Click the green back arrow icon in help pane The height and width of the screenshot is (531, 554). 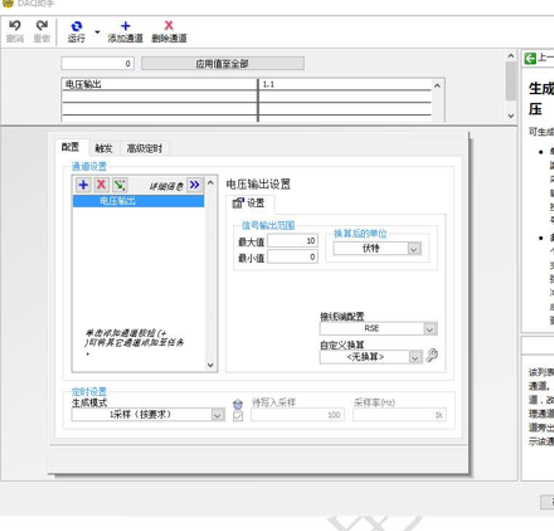[x=530, y=58]
